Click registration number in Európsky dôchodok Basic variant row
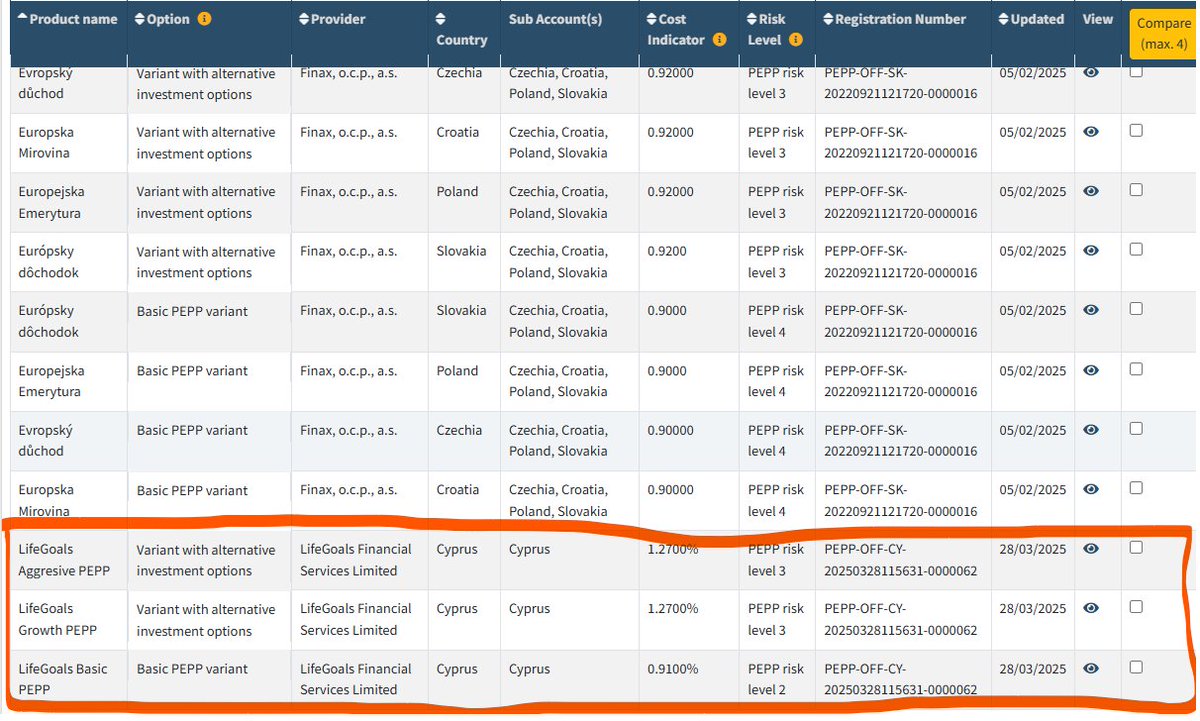This screenshot has height=721, width=1200. (x=901, y=321)
